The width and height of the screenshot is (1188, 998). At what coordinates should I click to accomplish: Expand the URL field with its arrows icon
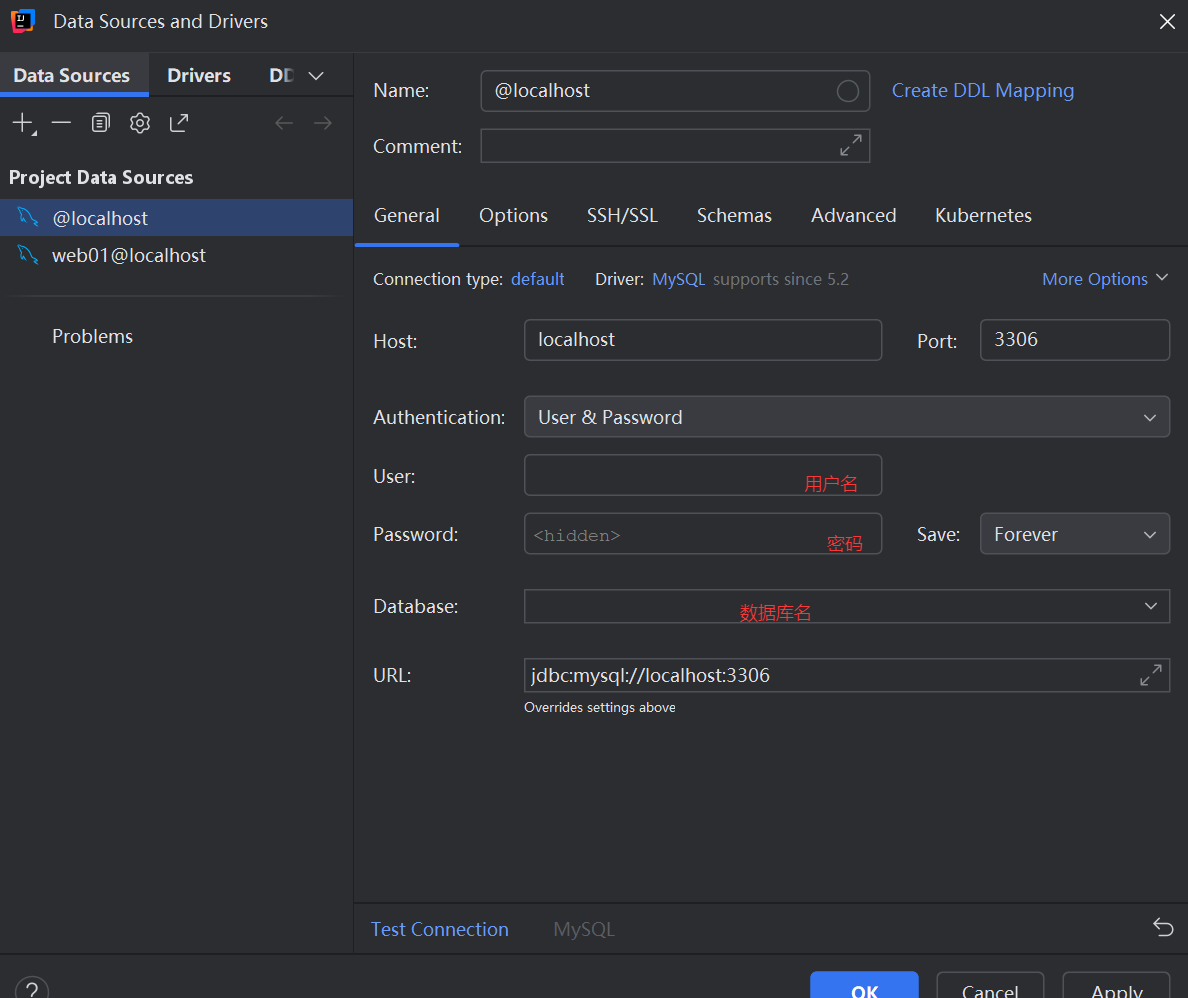[x=1151, y=675]
